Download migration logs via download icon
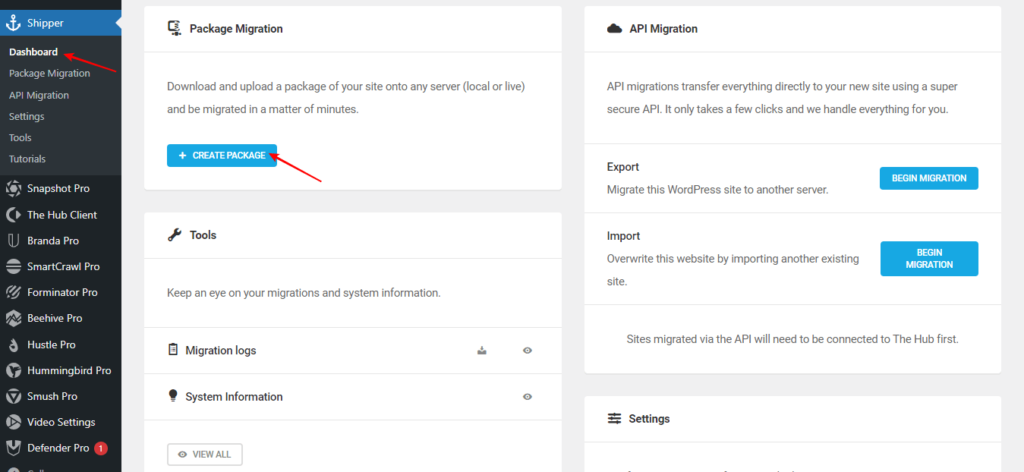 [x=481, y=351]
